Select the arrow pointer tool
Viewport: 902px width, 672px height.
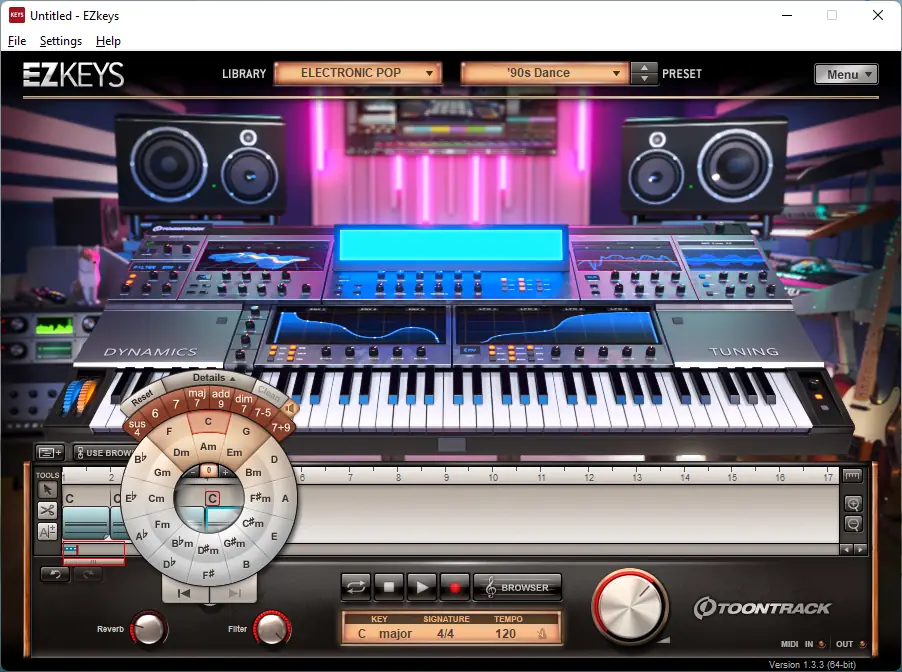tap(47, 490)
